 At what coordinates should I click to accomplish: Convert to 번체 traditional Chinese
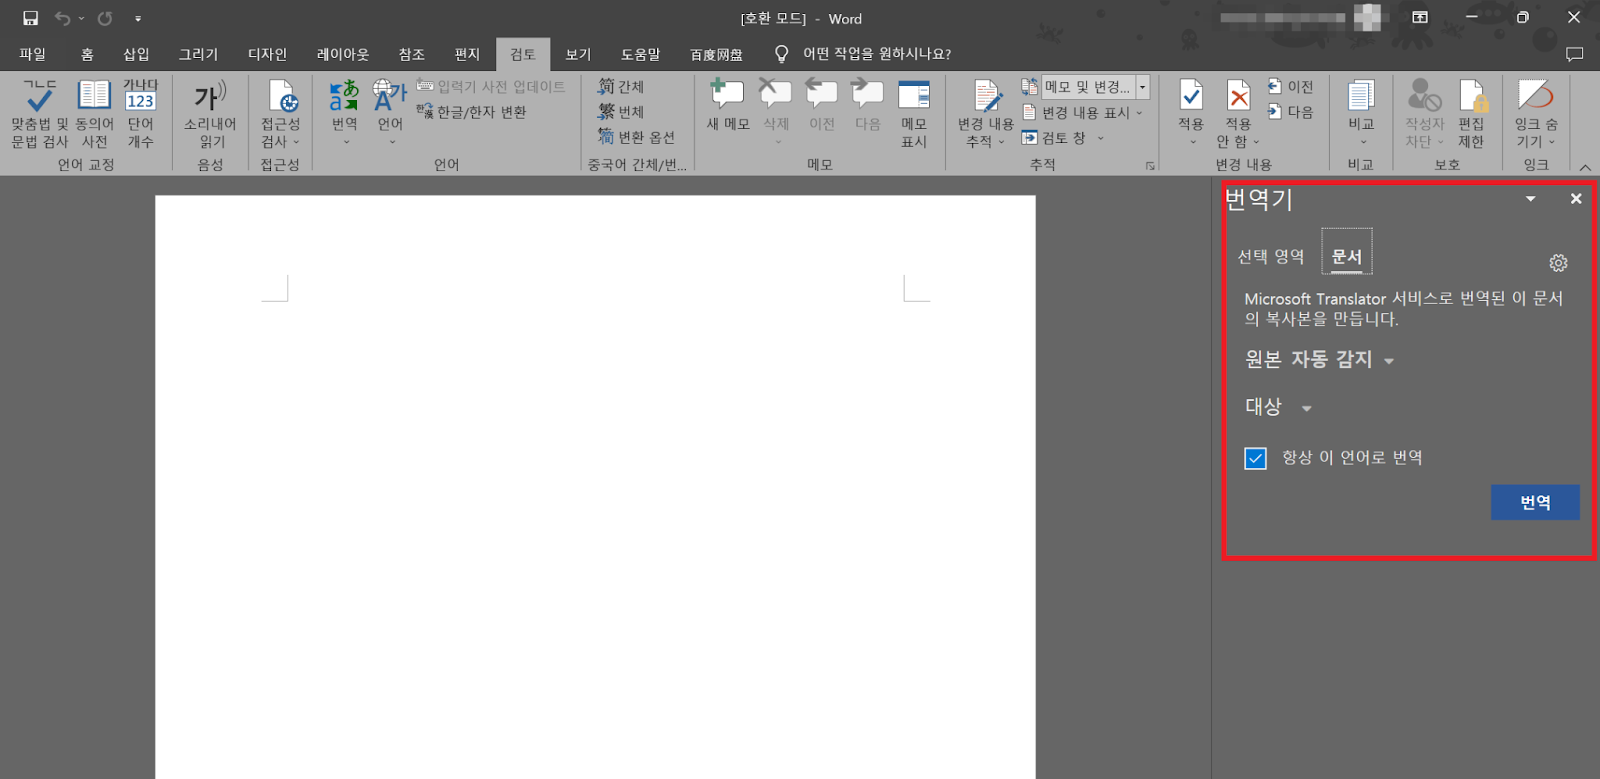coord(621,112)
